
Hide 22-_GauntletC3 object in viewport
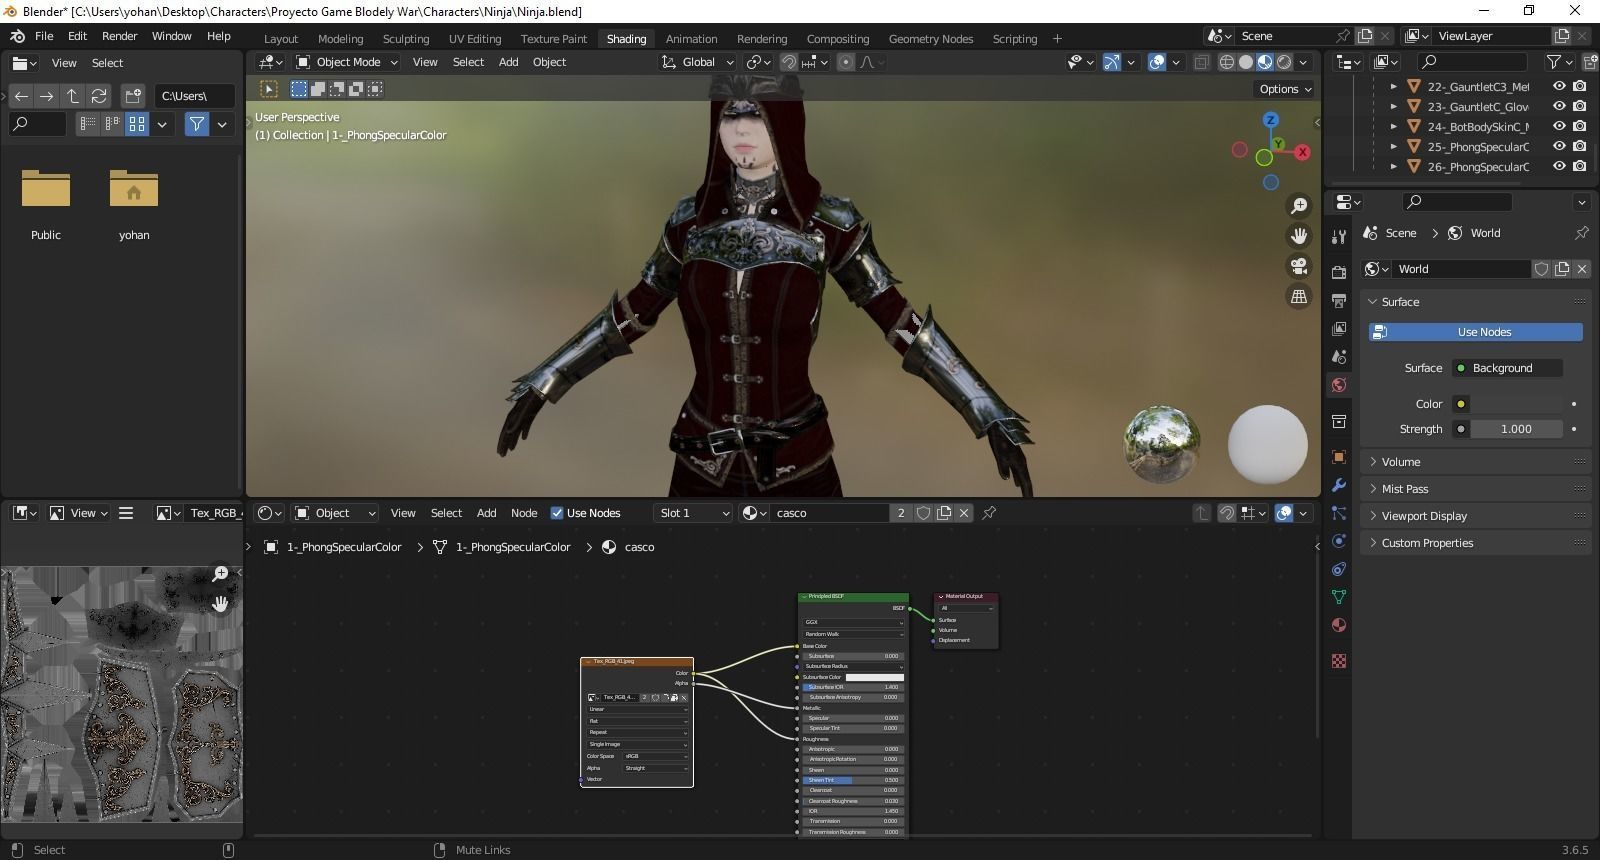point(1559,87)
